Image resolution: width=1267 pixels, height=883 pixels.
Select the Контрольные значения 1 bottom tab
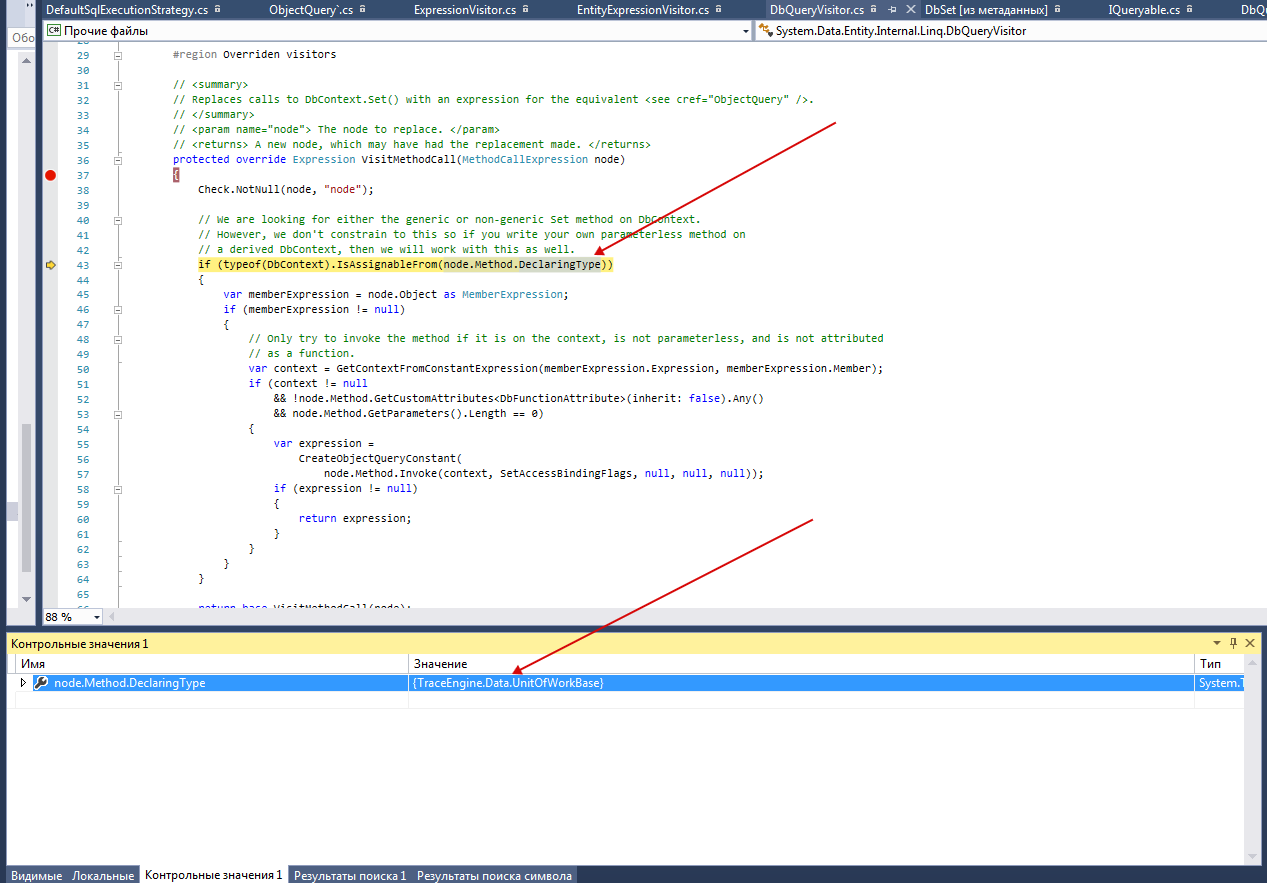[x=214, y=875]
